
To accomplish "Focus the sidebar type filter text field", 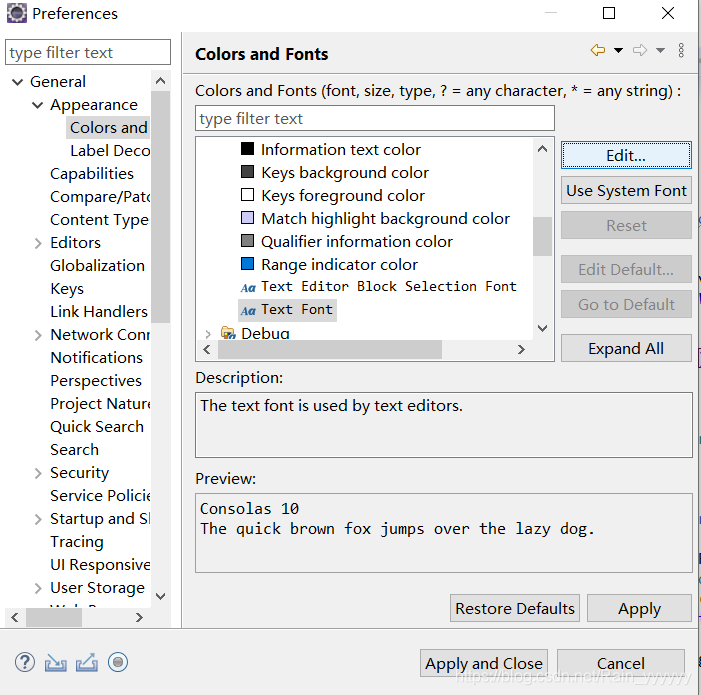I will tap(88, 52).
